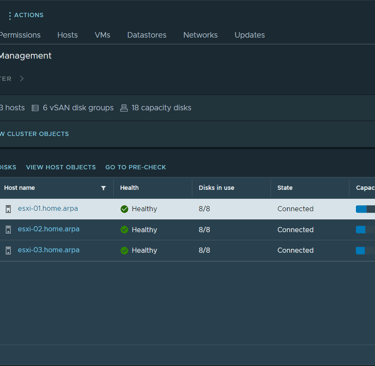Click the View Cluster Objects link

34,134
